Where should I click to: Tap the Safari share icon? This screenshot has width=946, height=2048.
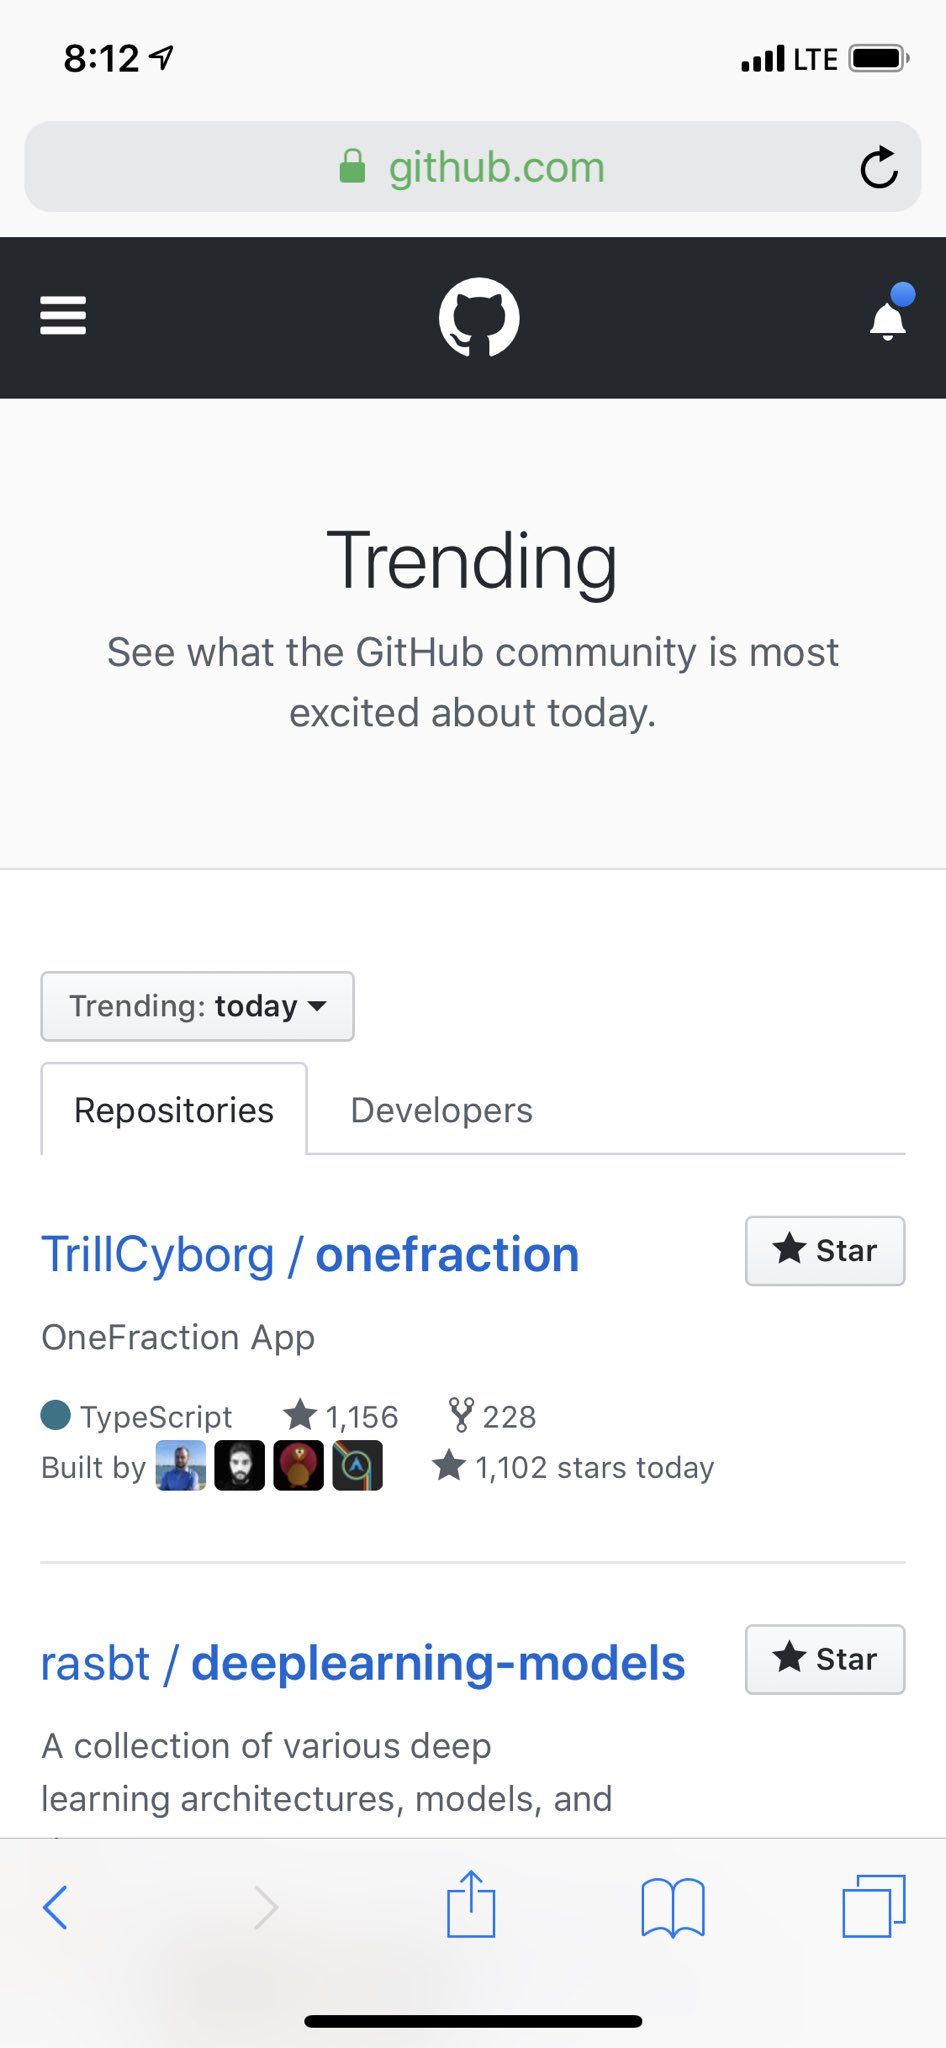[471, 1905]
